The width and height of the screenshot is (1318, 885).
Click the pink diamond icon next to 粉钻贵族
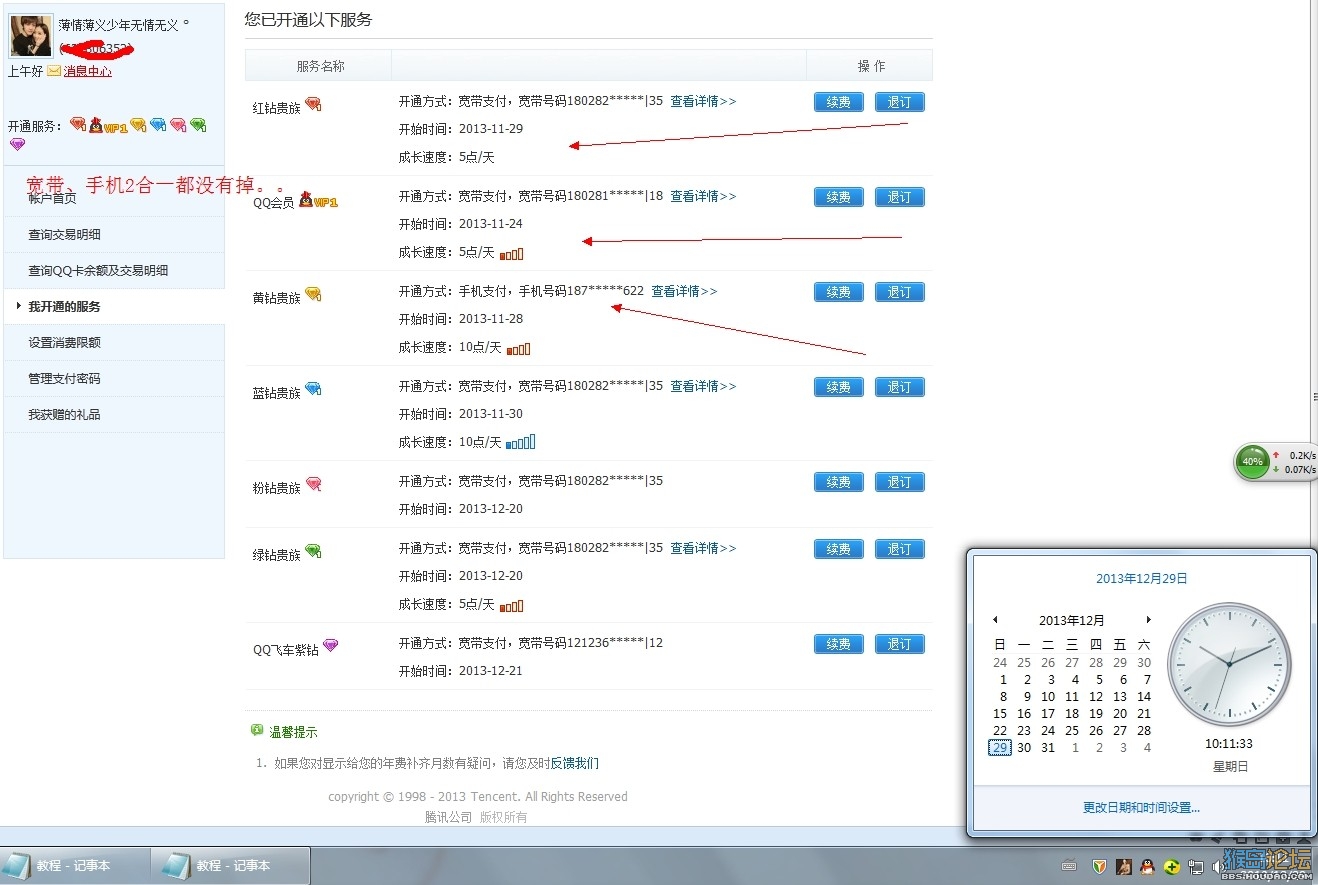click(x=313, y=484)
